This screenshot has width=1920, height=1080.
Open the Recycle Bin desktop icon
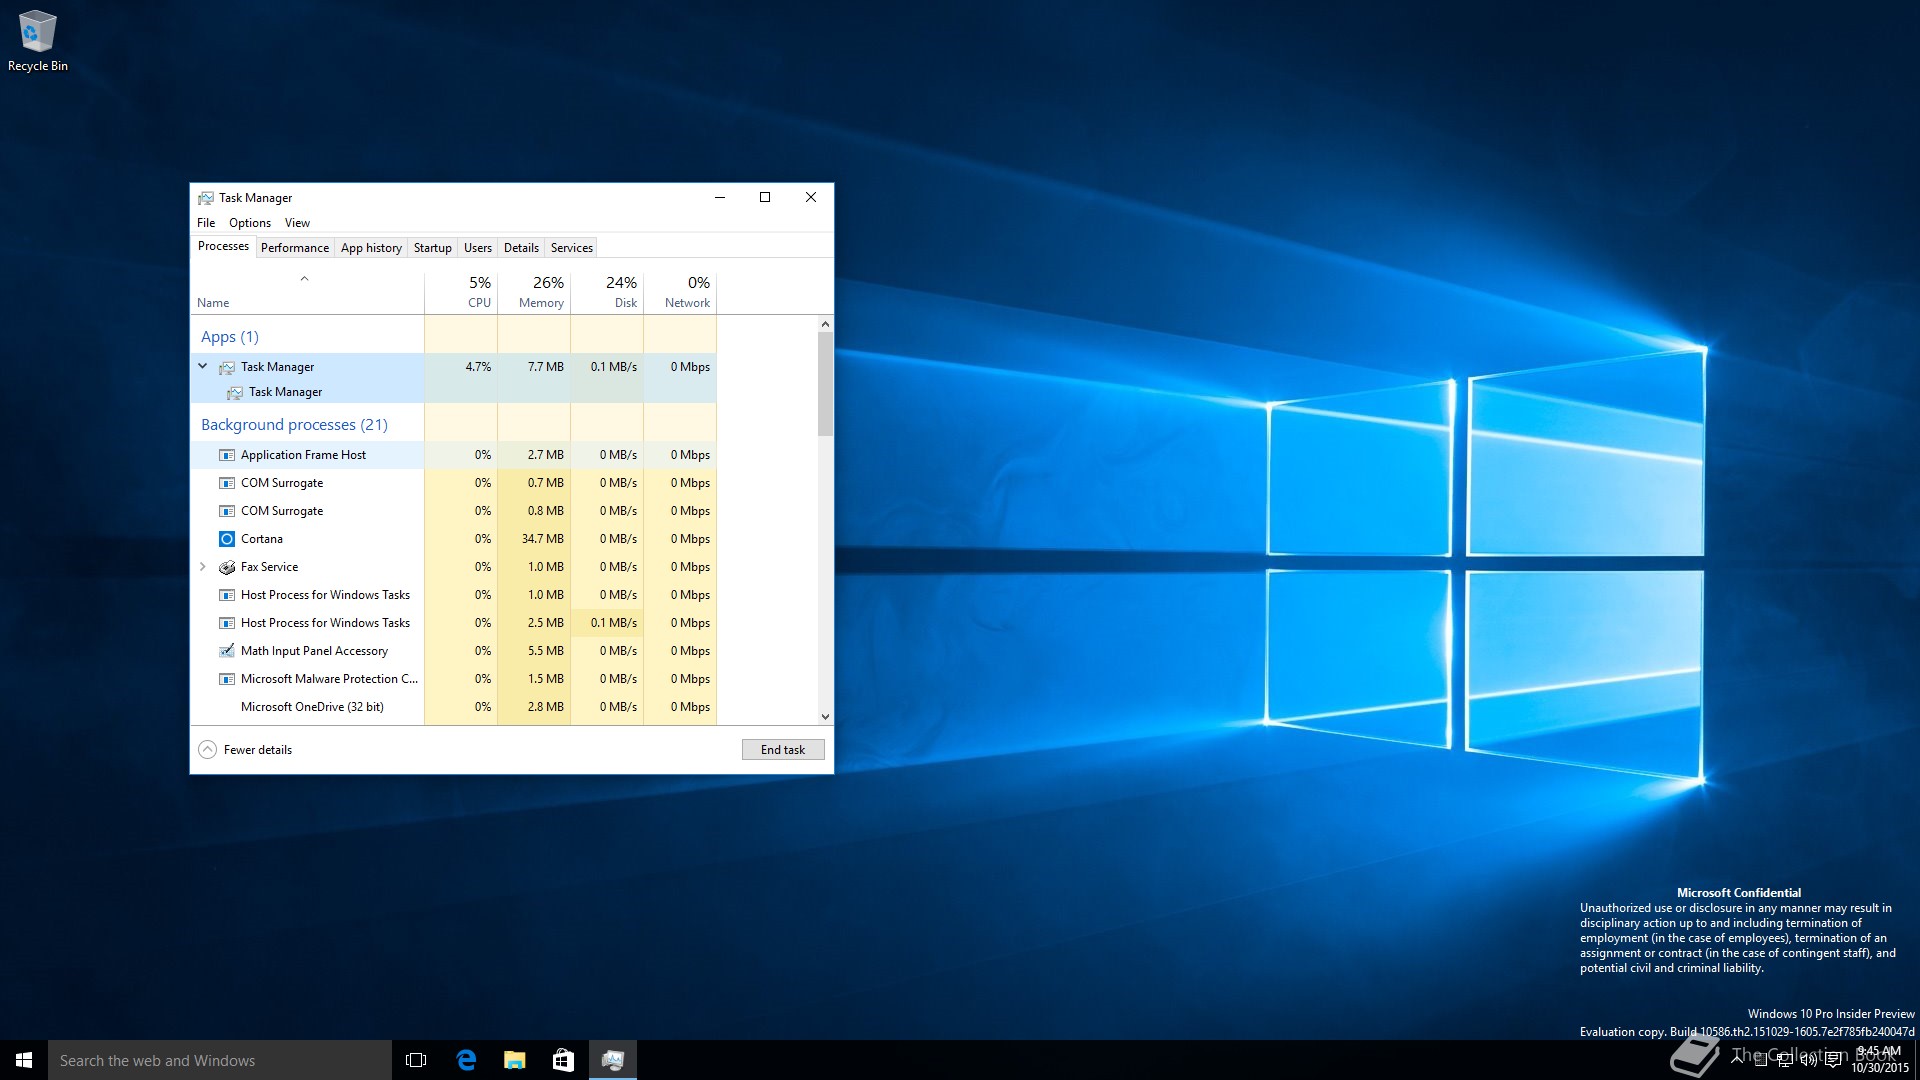pos(37,40)
